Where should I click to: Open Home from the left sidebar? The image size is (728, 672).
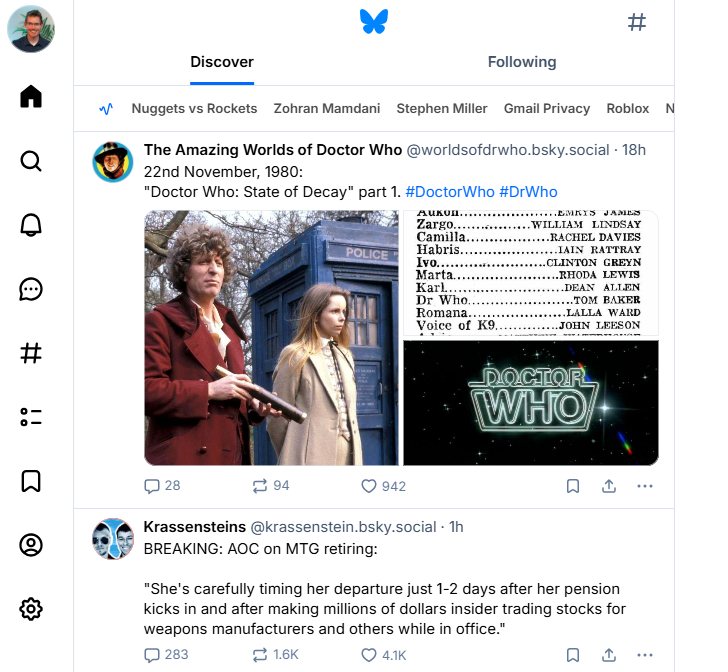(x=31, y=97)
